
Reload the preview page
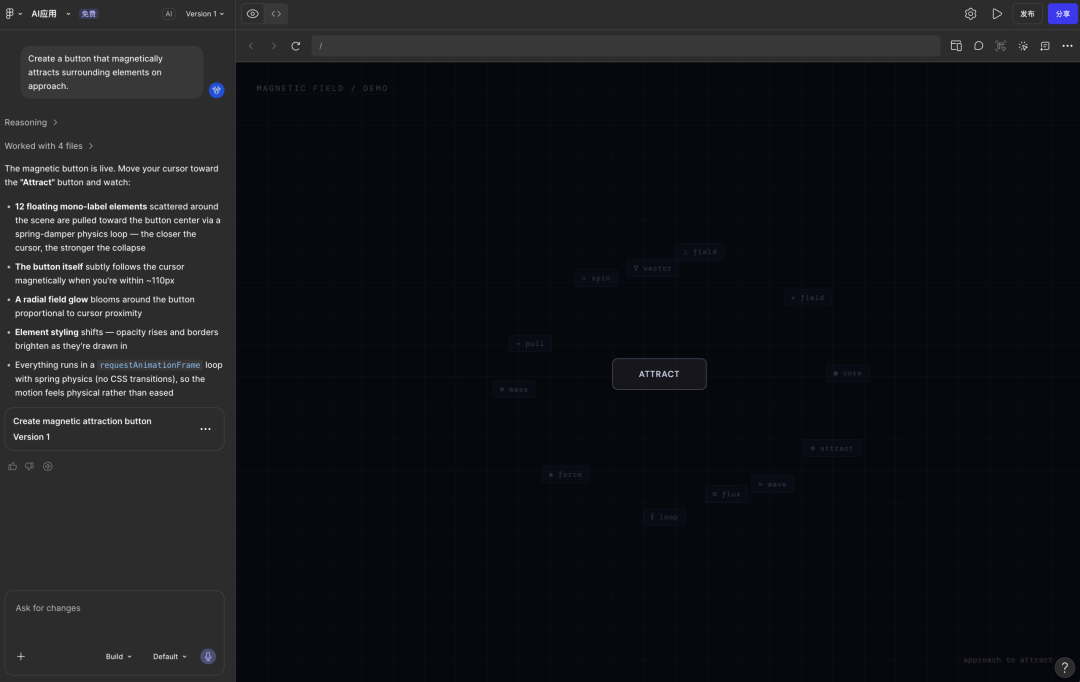click(x=295, y=46)
